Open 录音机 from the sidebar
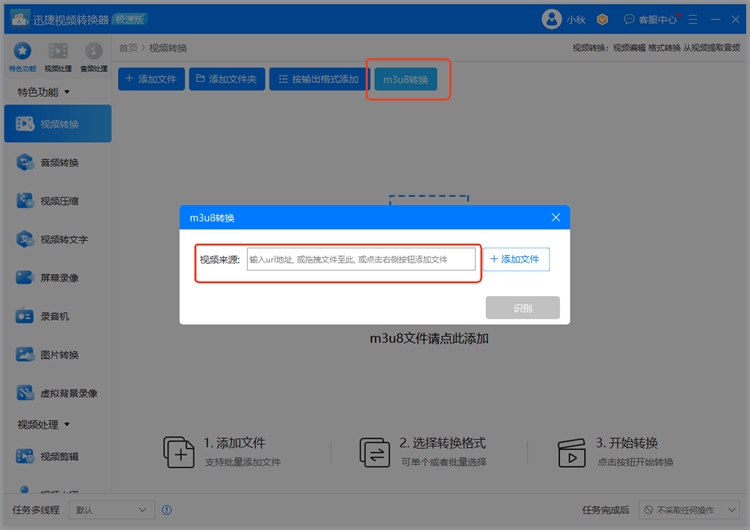Viewport: 750px width, 530px height. point(58,316)
